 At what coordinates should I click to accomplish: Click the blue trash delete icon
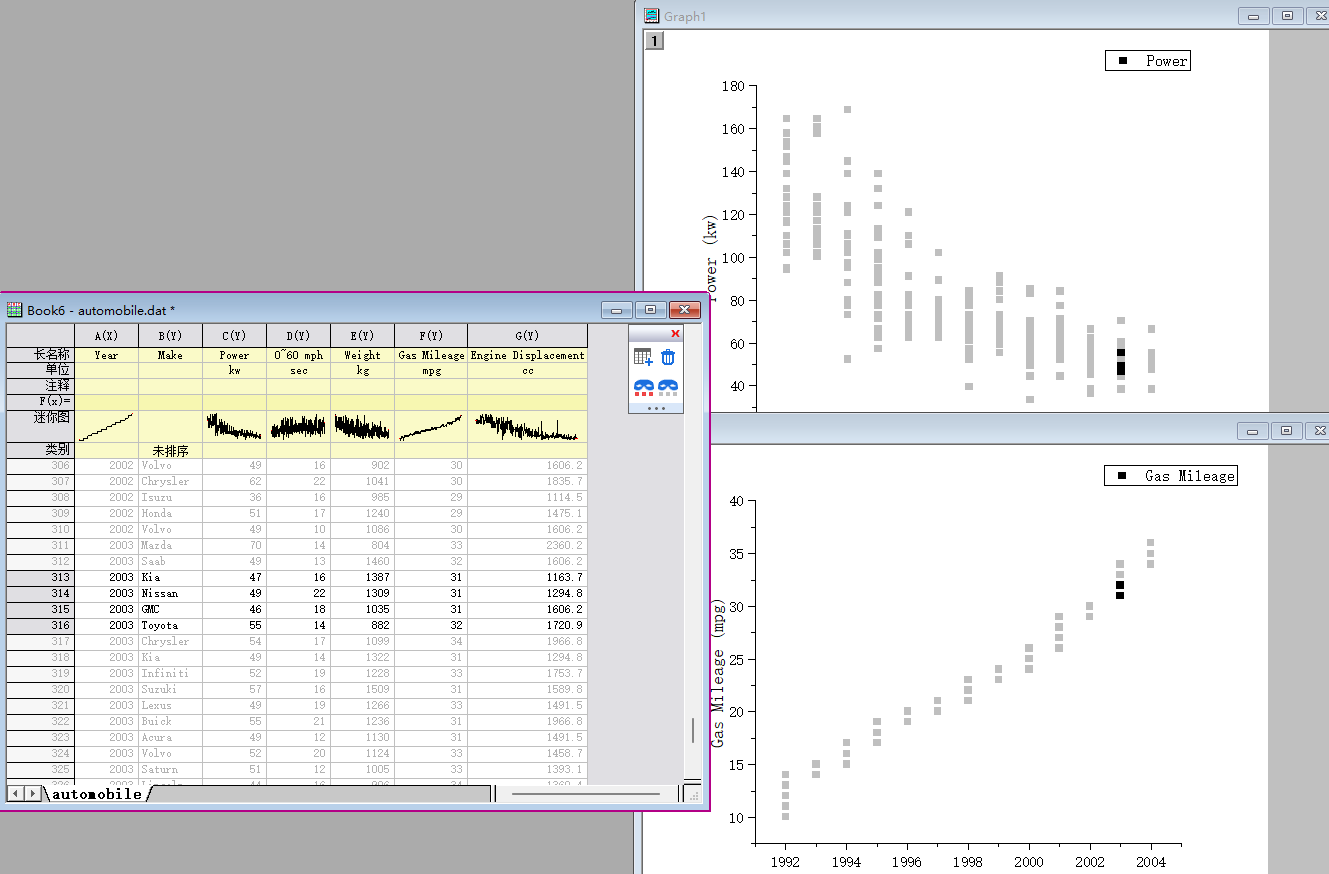pos(668,357)
